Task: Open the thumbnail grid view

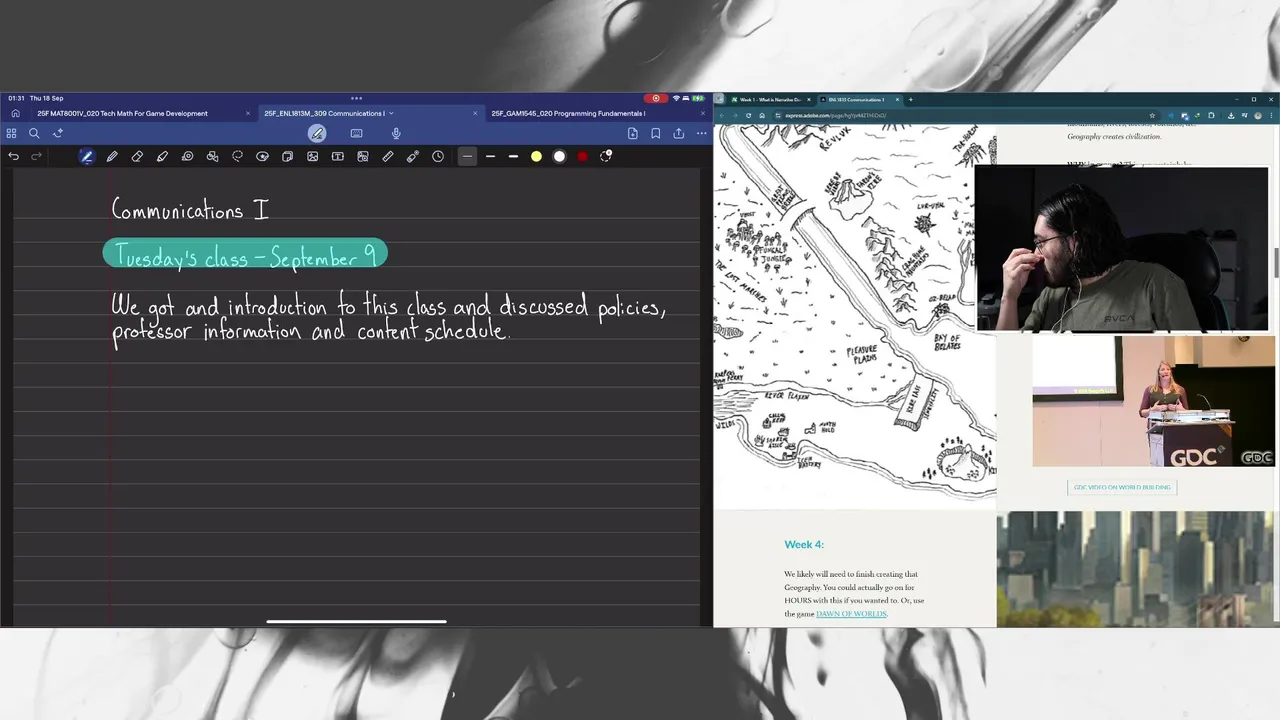Action: [11, 133]
